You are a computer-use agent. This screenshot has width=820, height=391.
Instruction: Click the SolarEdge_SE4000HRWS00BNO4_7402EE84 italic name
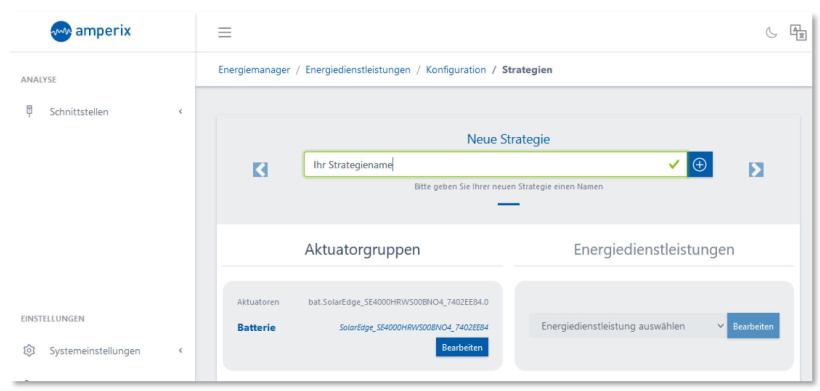[414, 328]
